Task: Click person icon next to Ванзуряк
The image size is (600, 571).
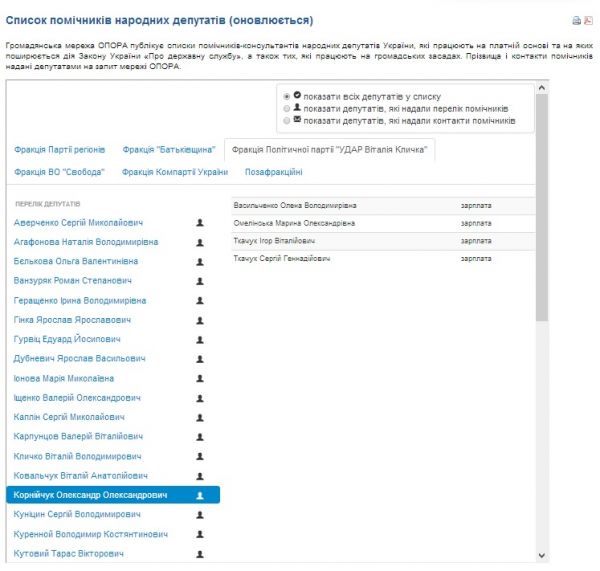Action: point(200,281)
